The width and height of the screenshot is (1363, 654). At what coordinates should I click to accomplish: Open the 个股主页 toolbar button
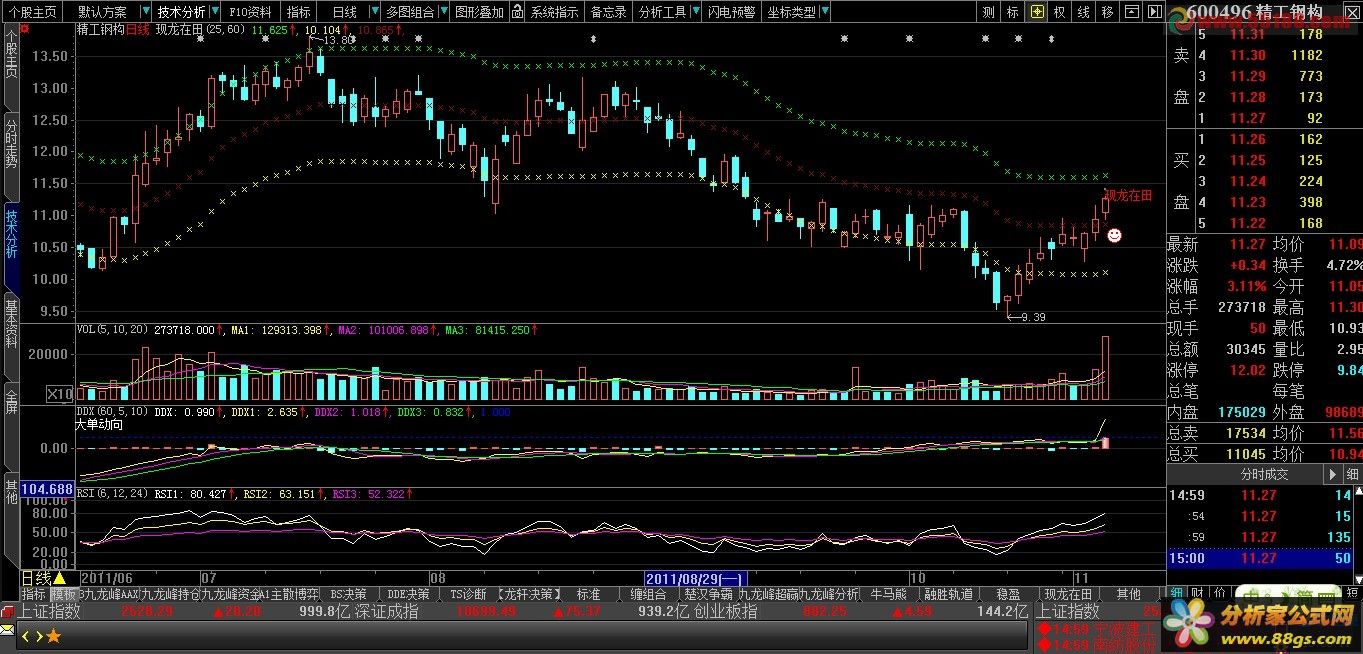pos(34,12)
